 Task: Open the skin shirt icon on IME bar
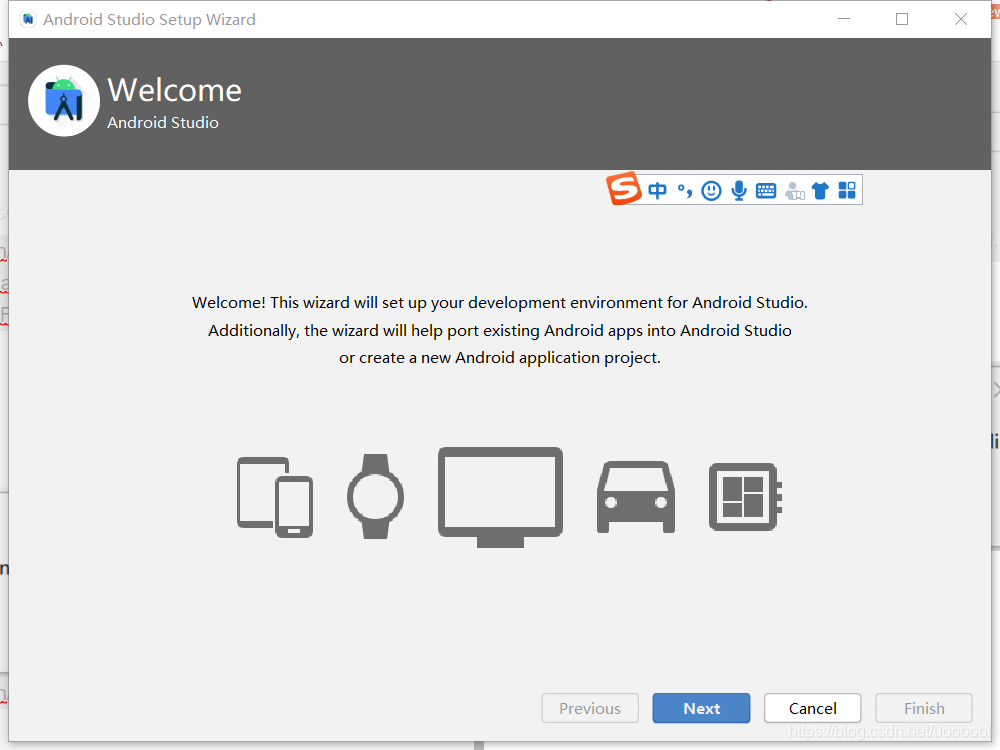[820, 191]
